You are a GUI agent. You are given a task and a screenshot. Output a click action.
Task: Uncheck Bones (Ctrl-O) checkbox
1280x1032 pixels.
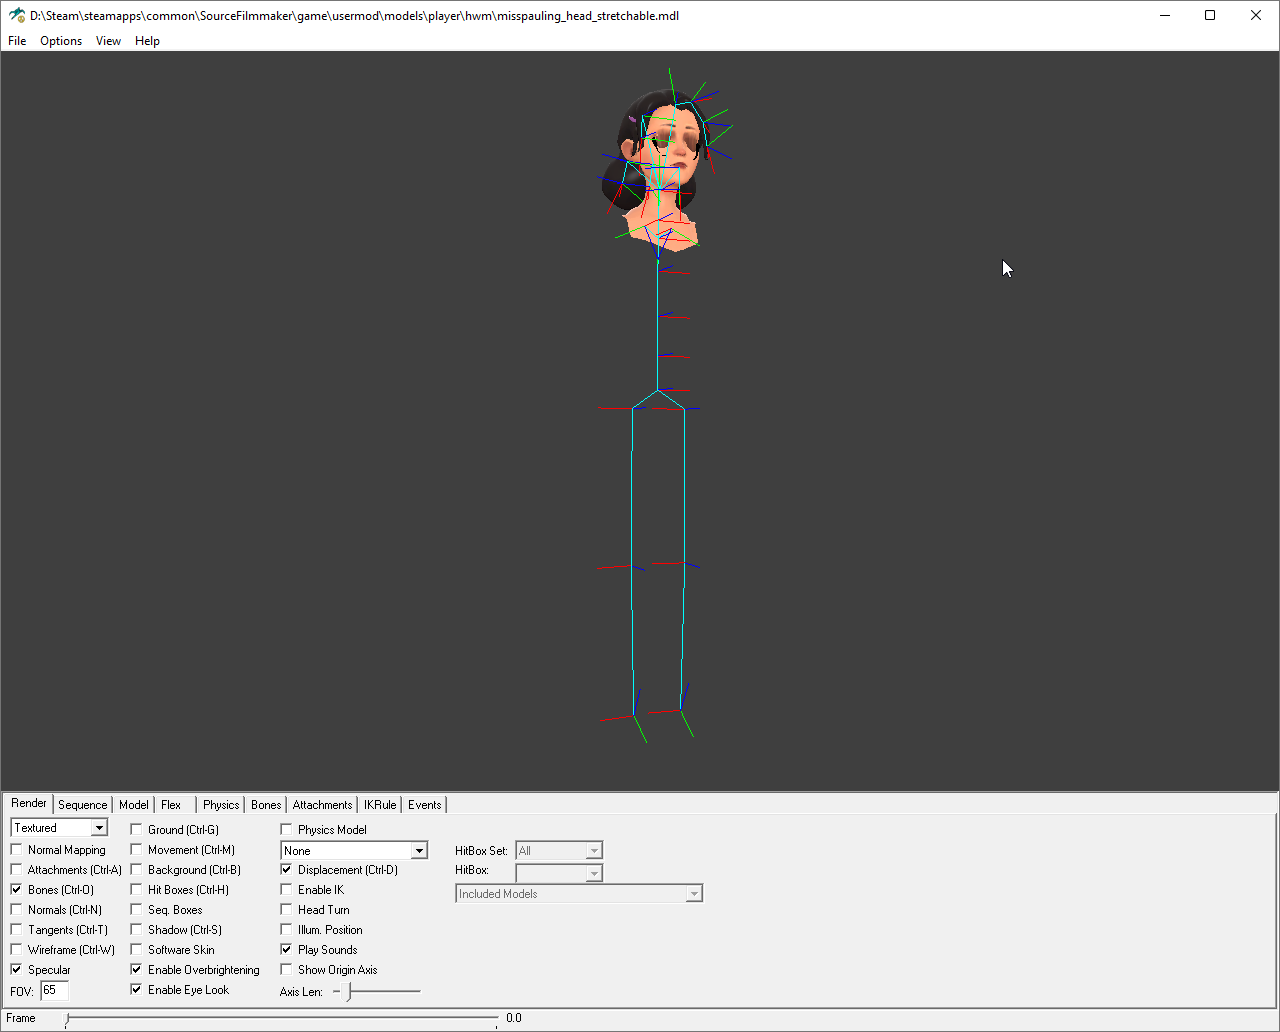[x=16, y=890]
